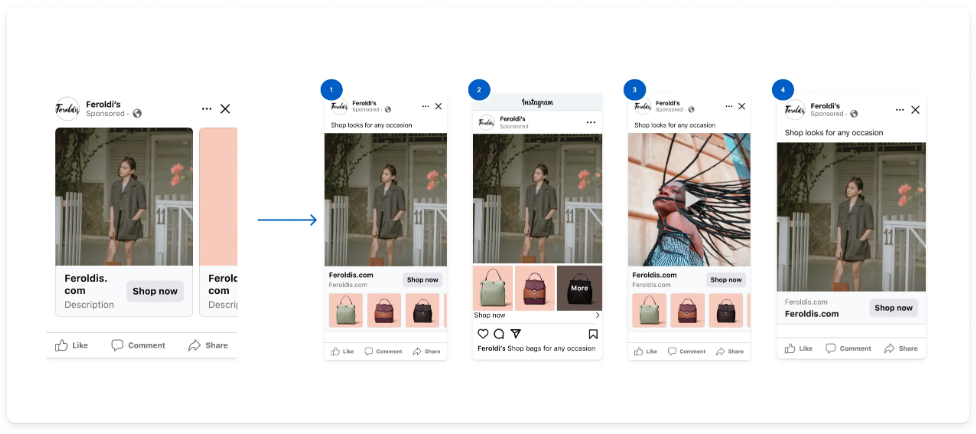Select green bag thumbnail in ad variant 3

pos(649,310)
